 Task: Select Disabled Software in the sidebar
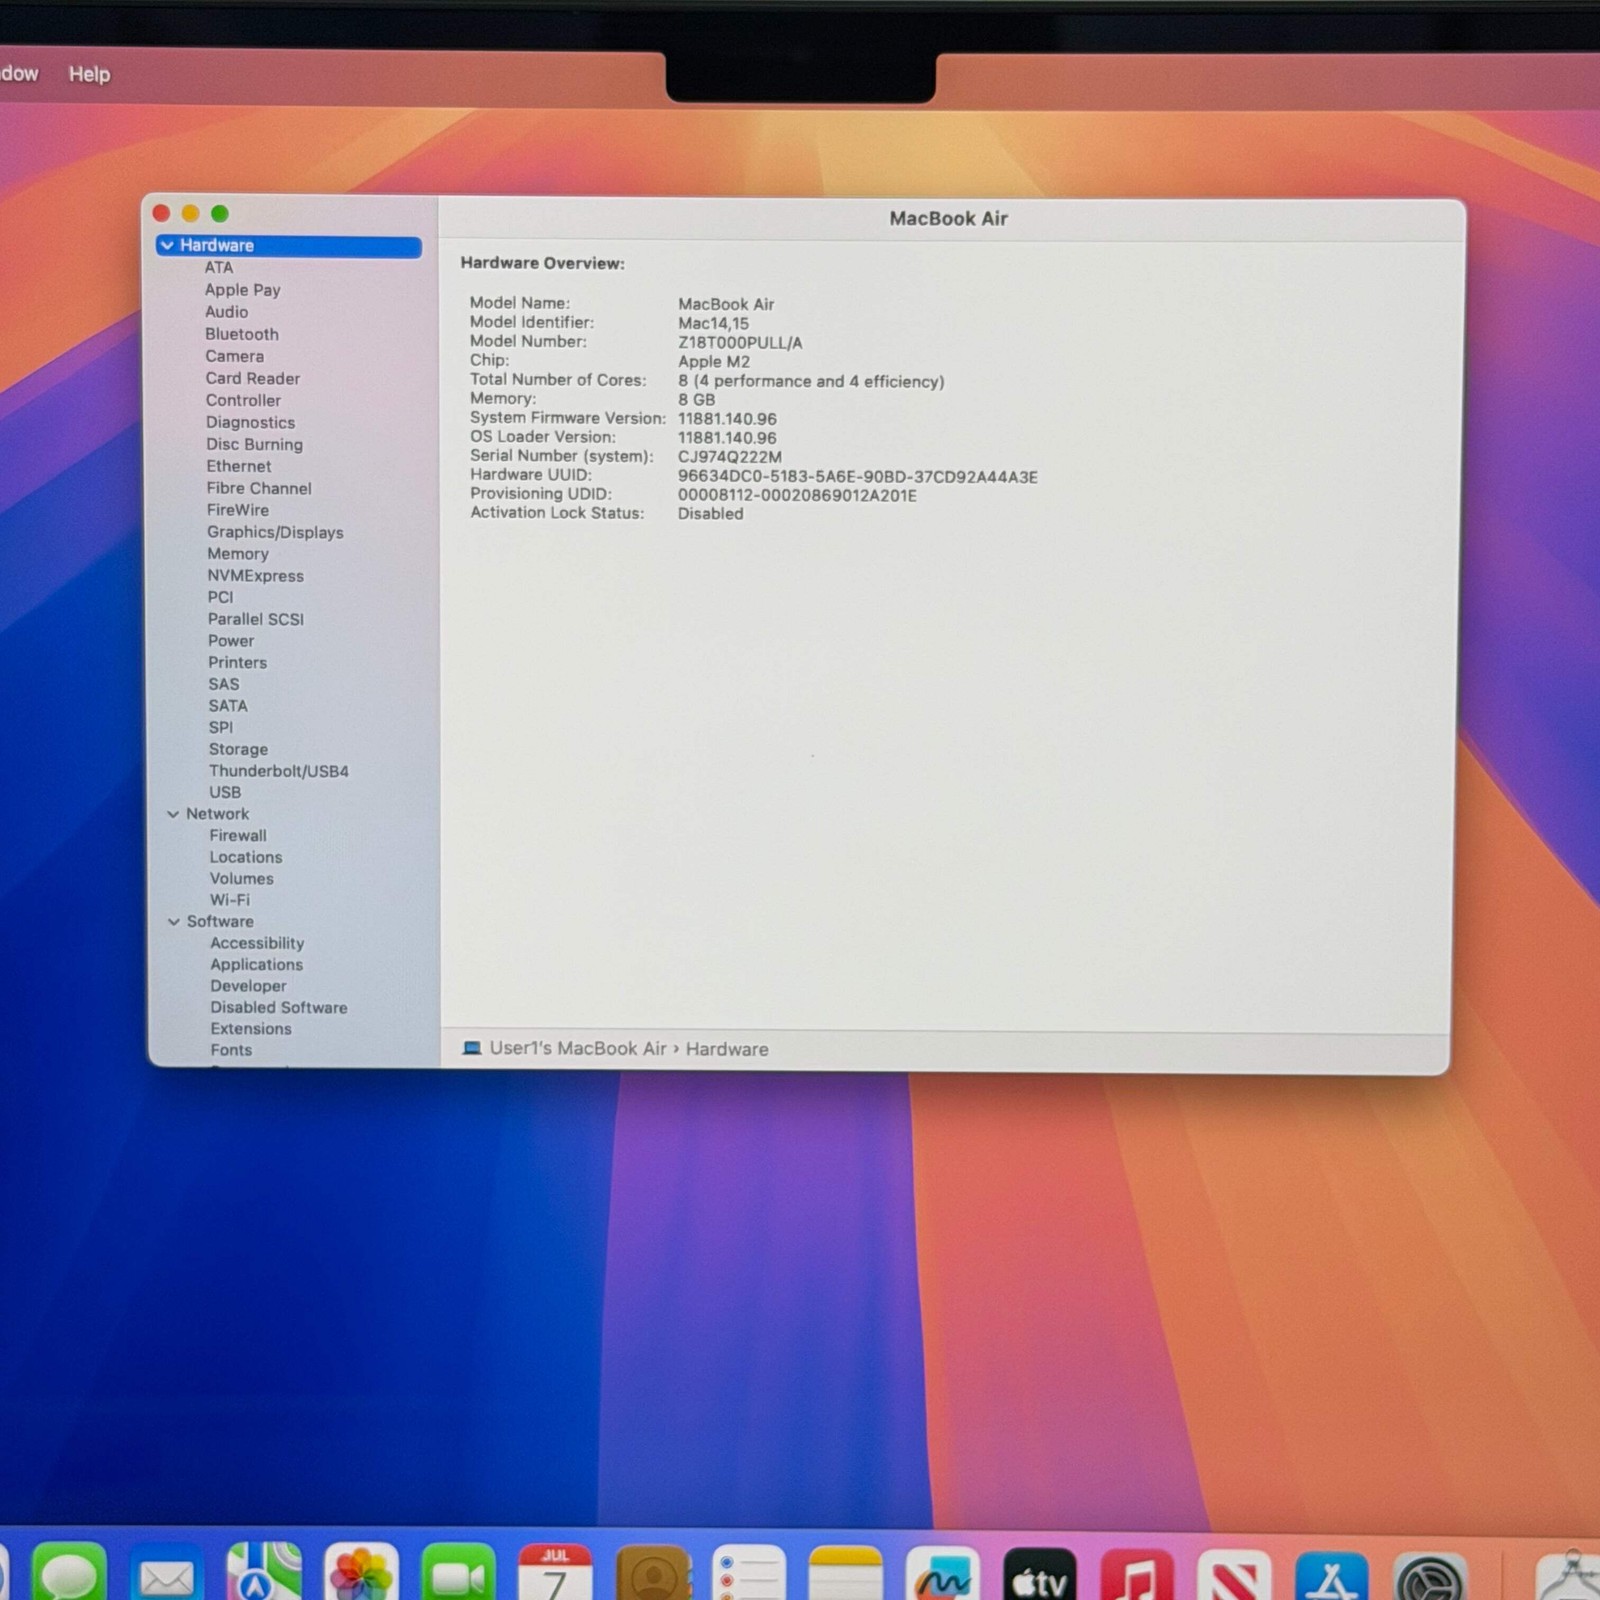coord(279,1008)
